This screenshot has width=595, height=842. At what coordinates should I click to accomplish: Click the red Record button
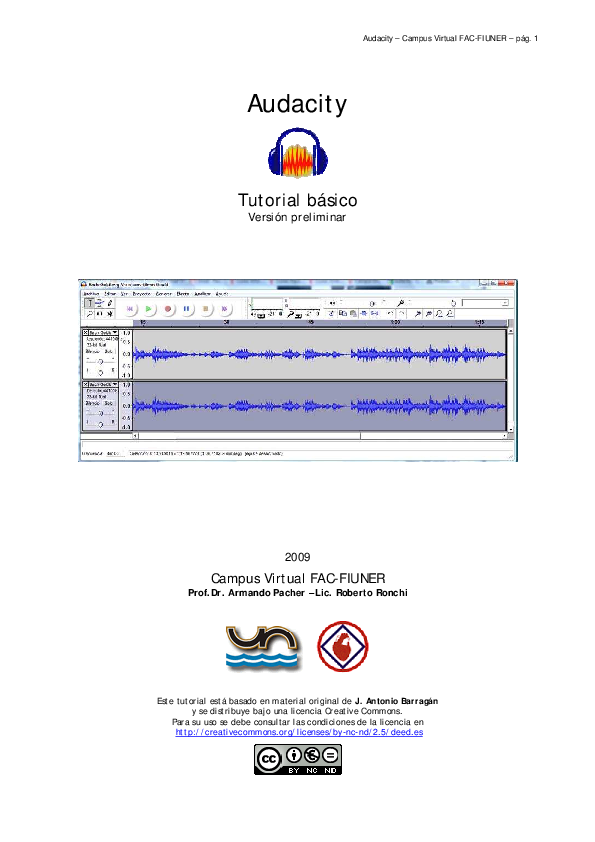tap(168, 309)
